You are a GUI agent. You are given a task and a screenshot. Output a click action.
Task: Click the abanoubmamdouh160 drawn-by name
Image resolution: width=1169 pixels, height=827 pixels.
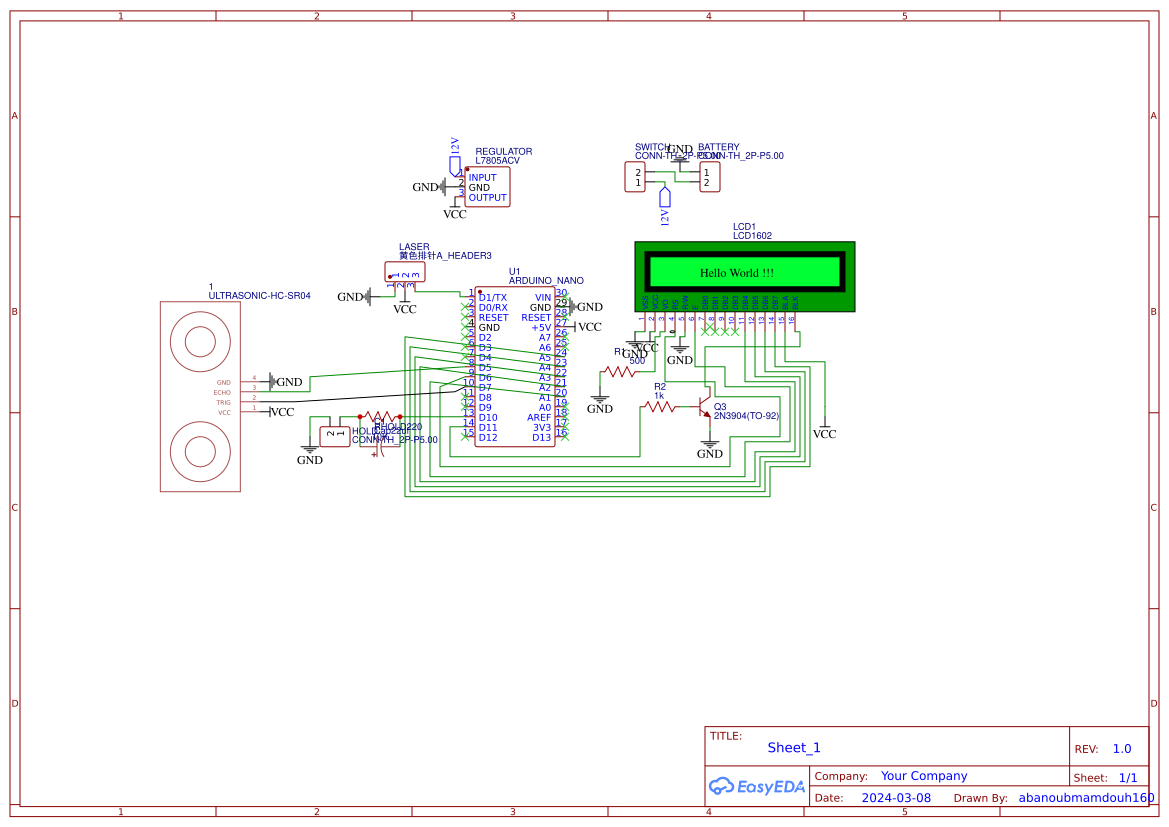pyautogui.click(x=1085, y=797)
